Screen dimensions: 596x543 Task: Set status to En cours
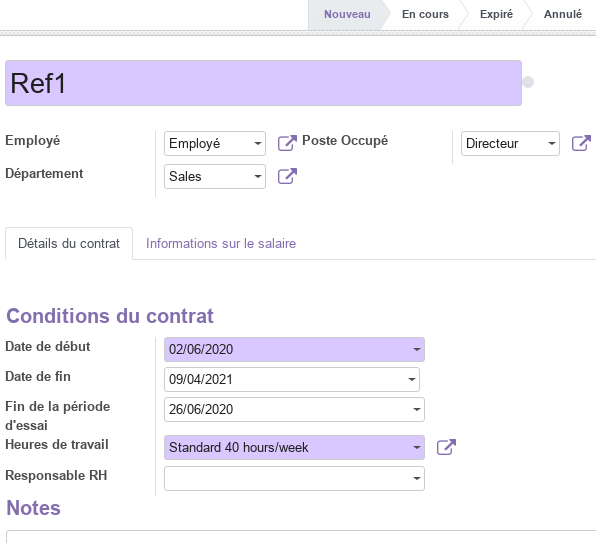425,14
